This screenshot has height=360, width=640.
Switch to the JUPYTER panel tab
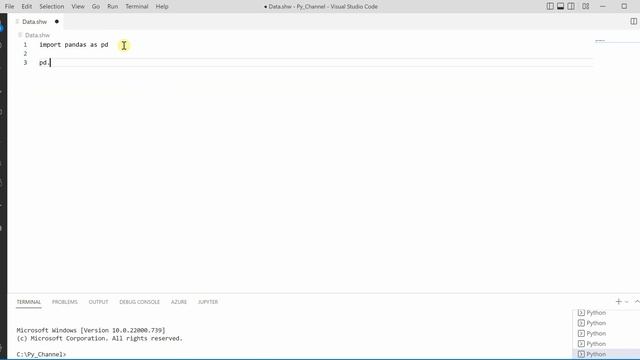(208, 302)
